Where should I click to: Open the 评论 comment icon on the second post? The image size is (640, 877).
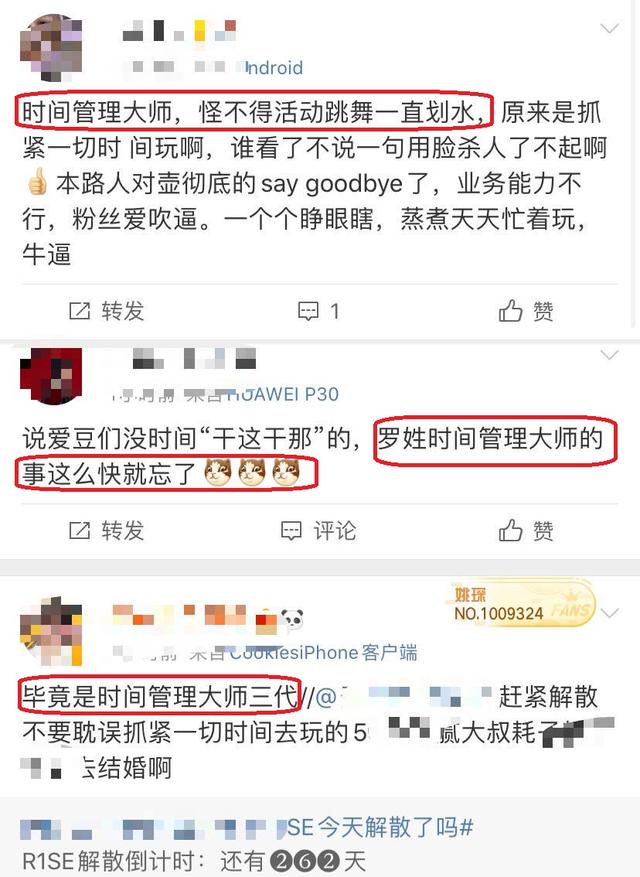[x=291, y=530]
